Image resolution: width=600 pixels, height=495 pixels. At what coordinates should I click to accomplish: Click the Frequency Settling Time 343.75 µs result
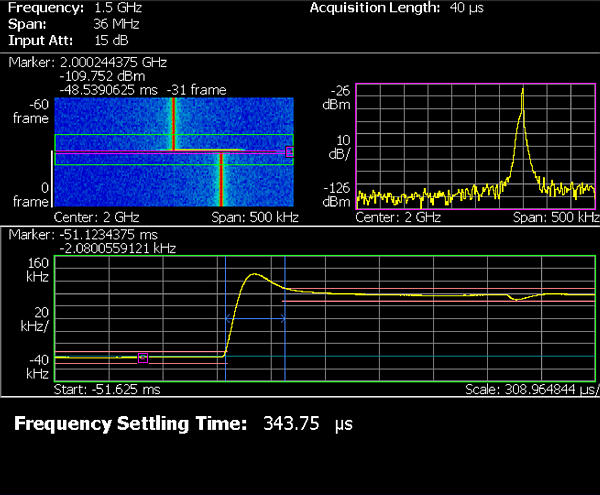(x=184, y=424)
